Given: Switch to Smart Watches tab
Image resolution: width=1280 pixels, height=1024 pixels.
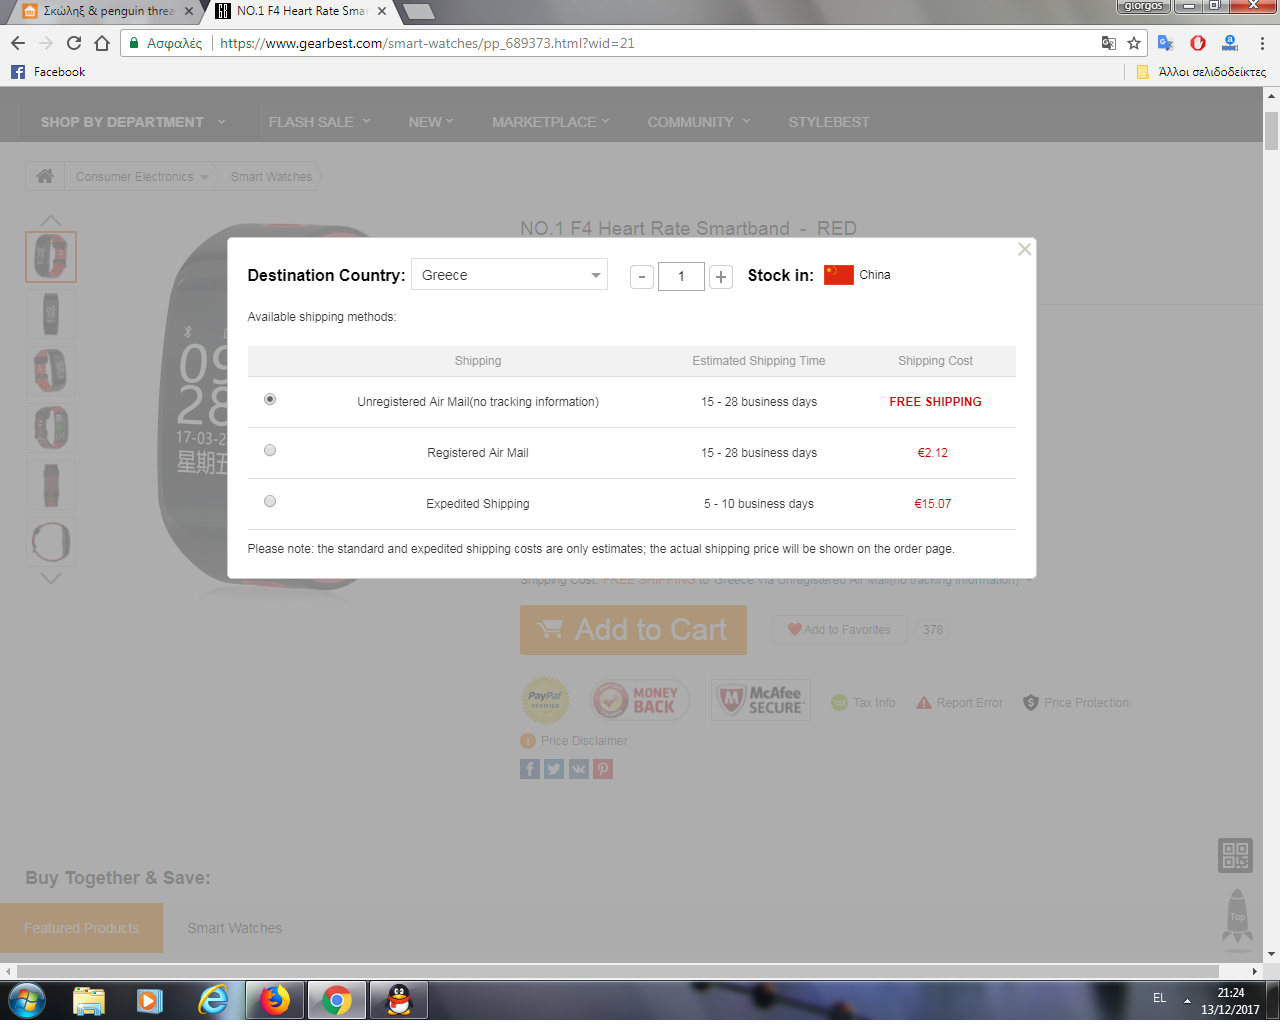Looking at the screenshot, I should [235, 928].
